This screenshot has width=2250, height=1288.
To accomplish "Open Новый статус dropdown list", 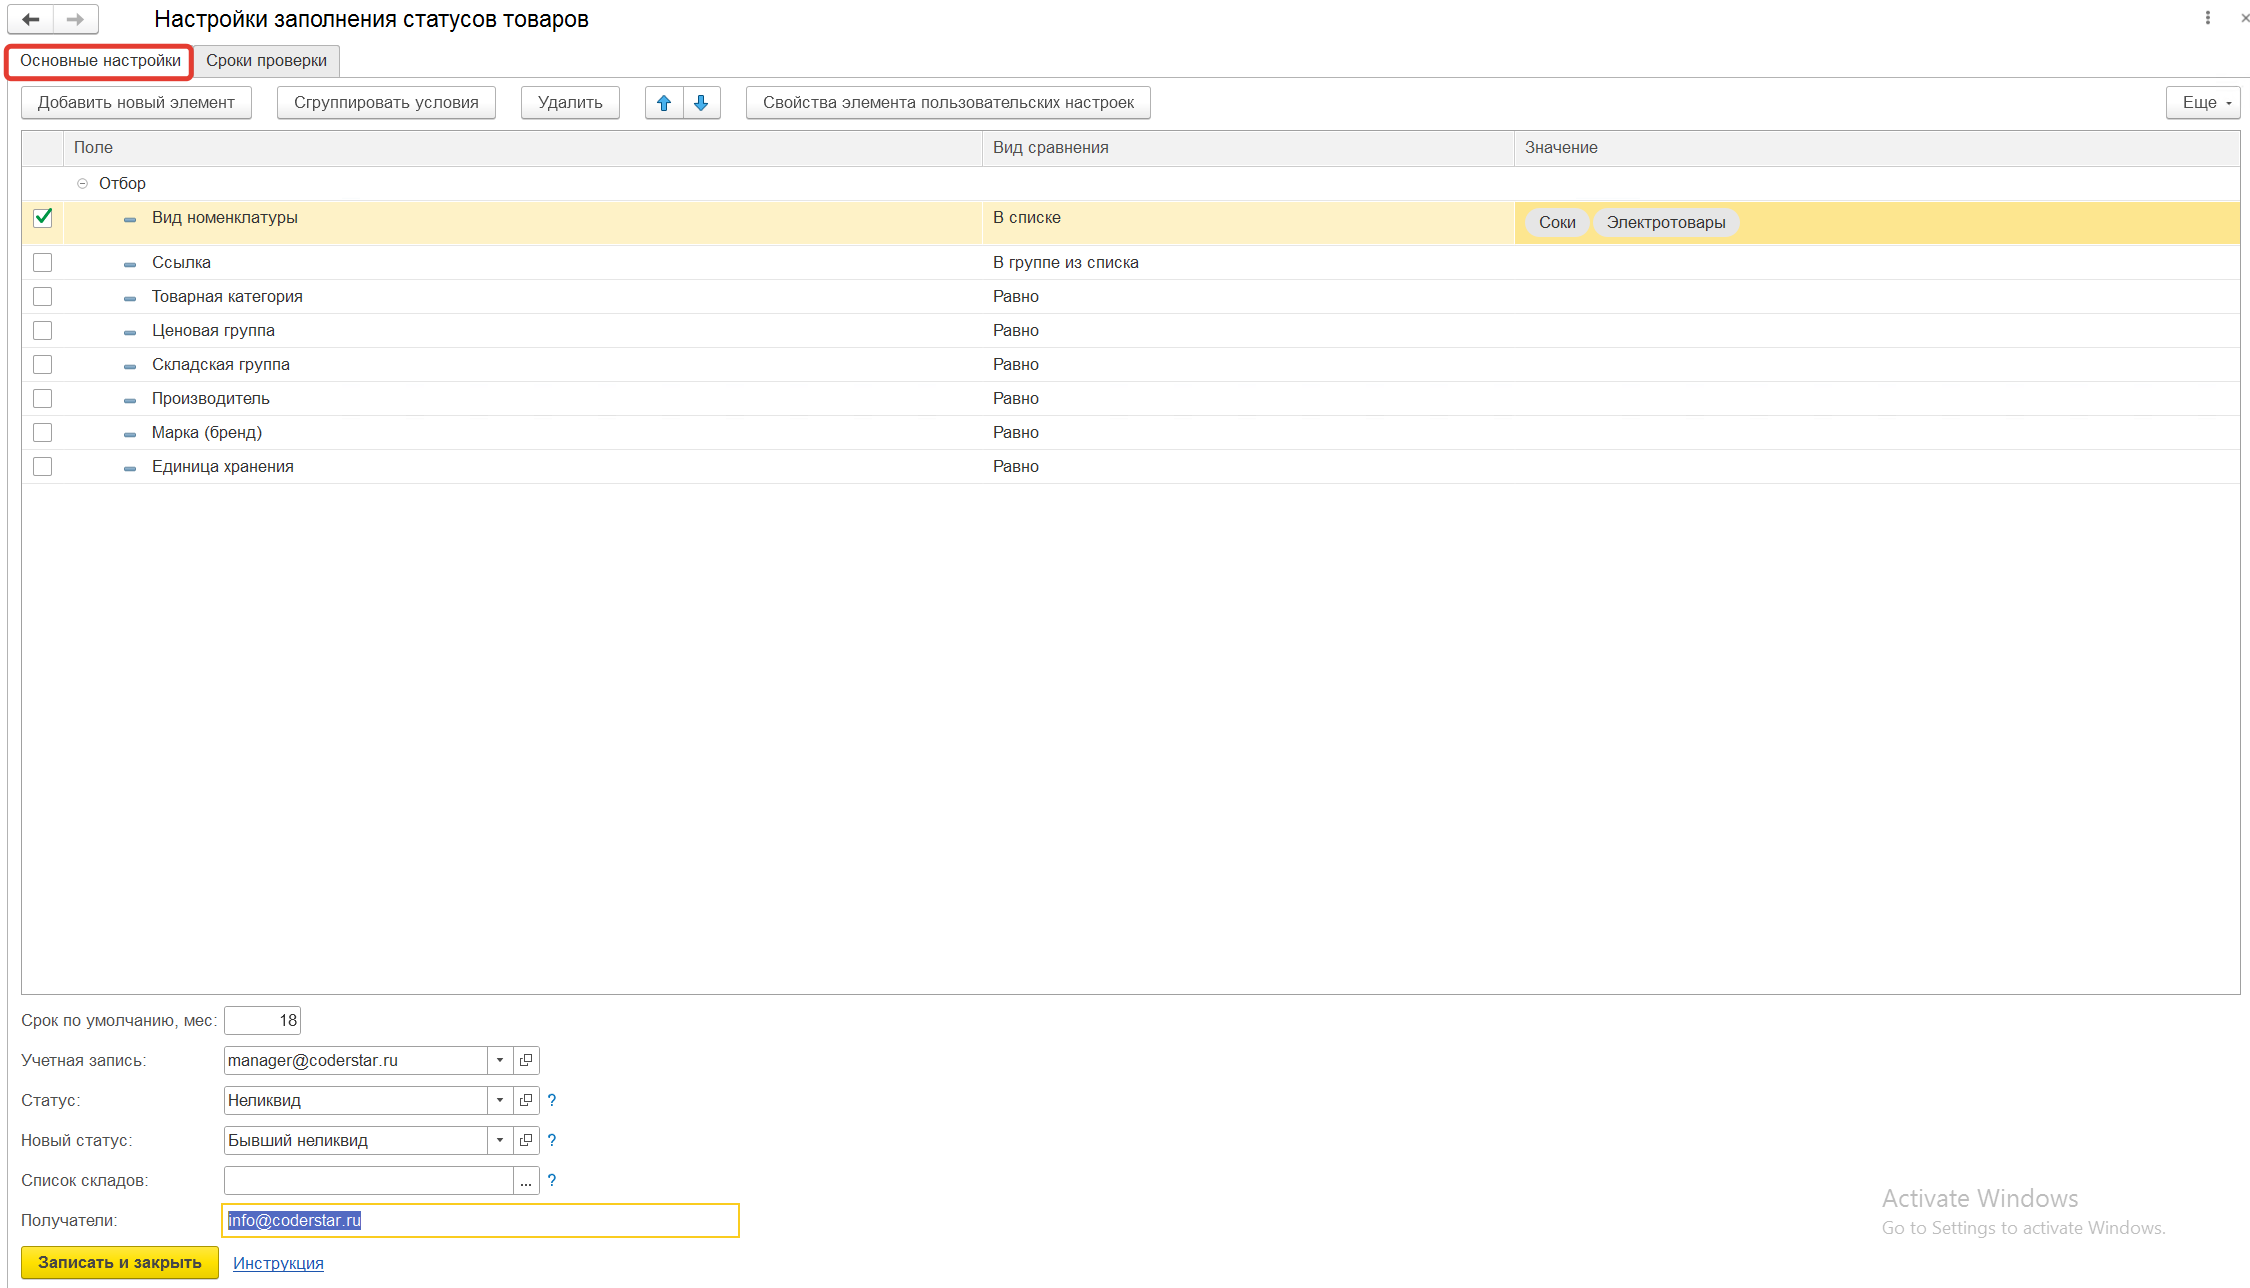I will click(500, 1140).
